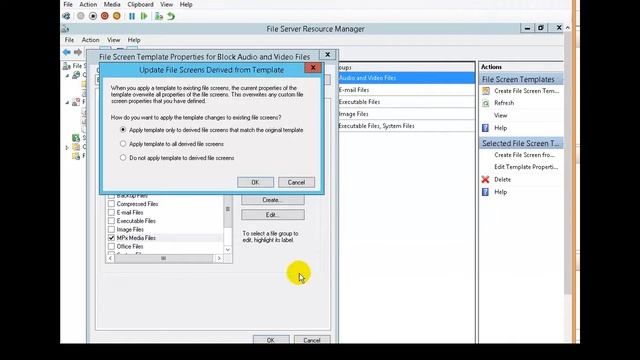Click file group list horizontal scroll left arrow
The image size is (640, 360).
click(110, 258)
